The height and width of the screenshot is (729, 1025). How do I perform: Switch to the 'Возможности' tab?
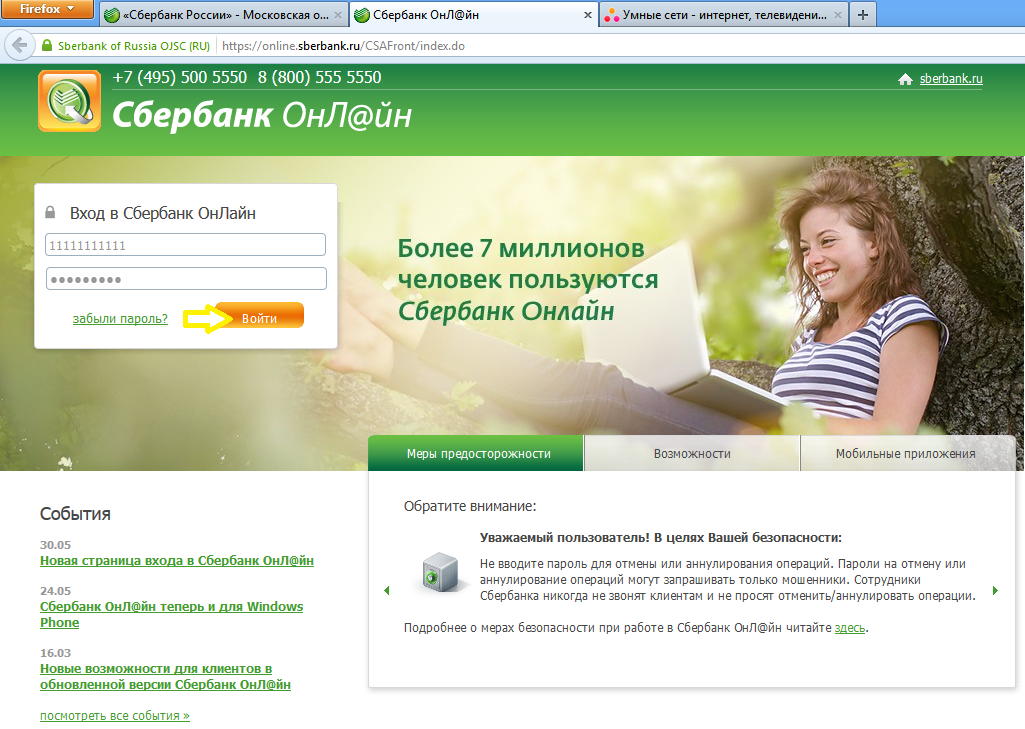pos(692,453)
